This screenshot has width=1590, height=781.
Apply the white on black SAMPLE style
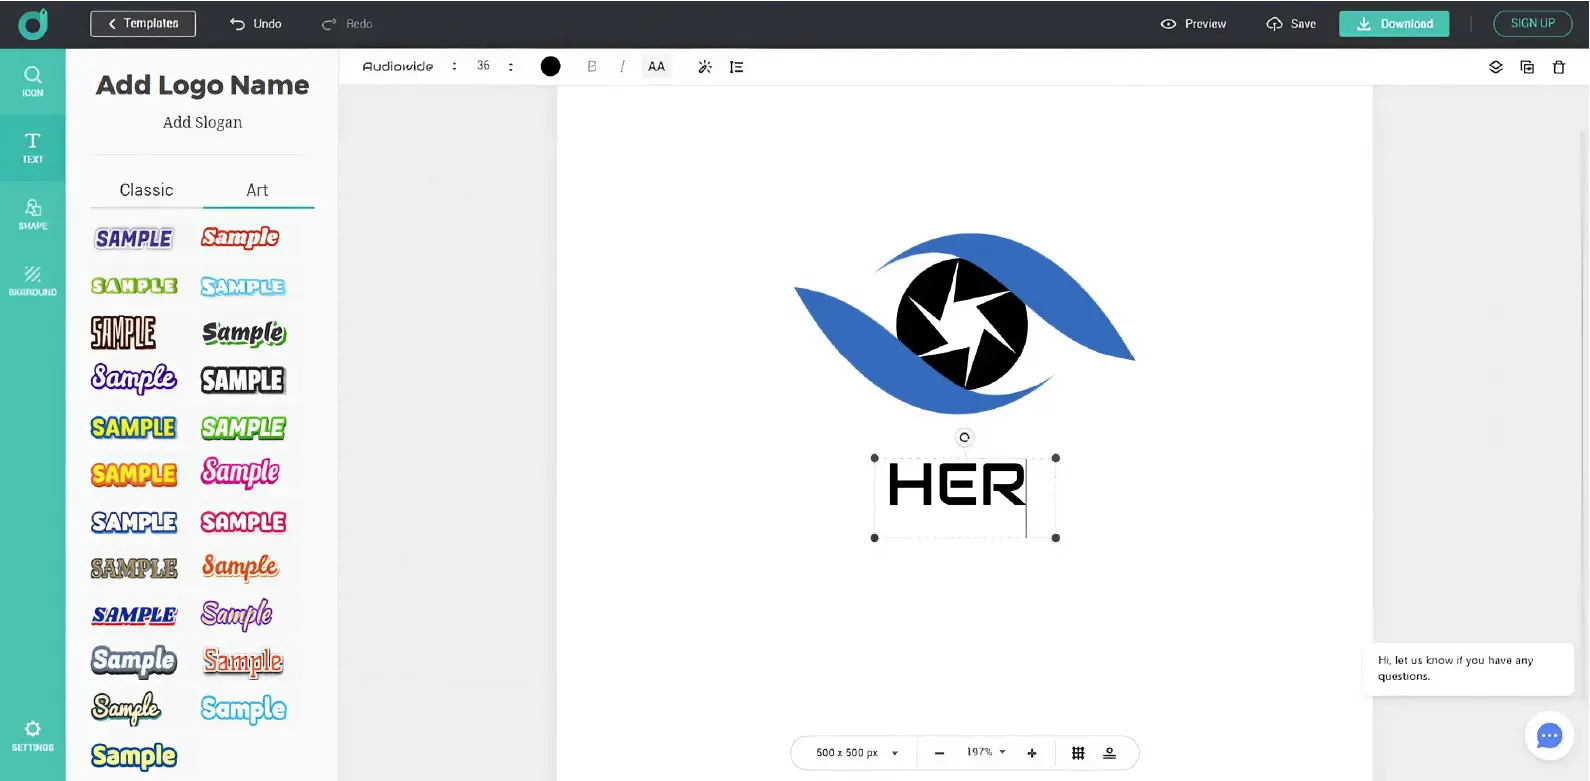point(243,380)
